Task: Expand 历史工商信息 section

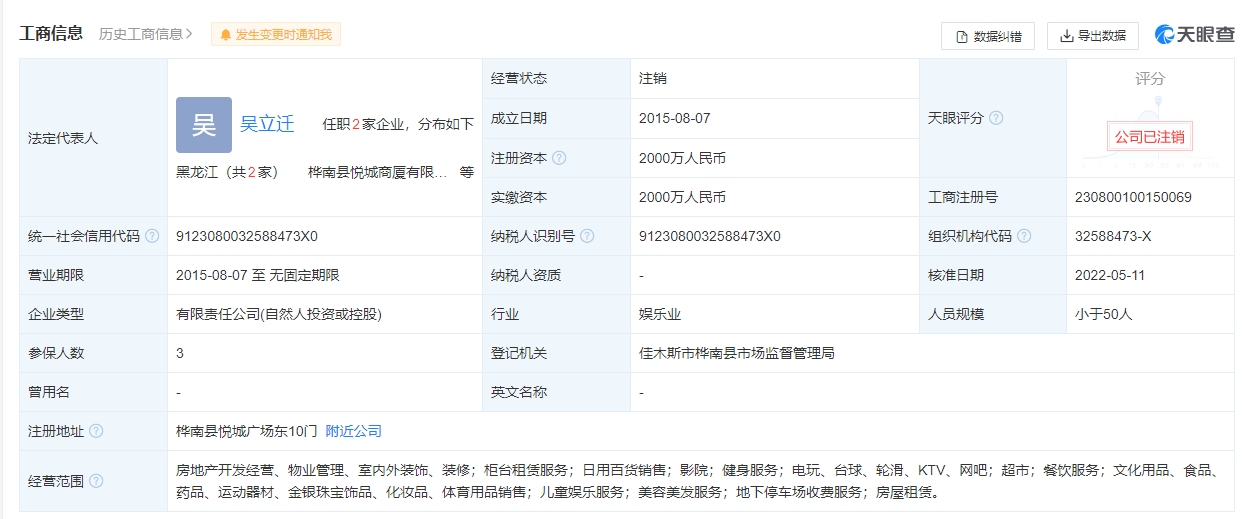Action: coord(145,34)
